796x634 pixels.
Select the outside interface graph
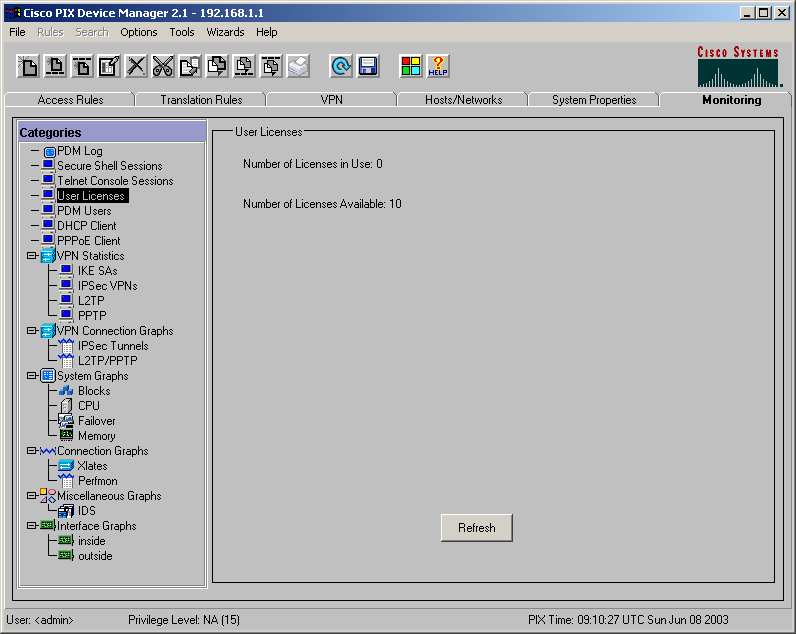pyautogui.click(x=95, y=556)
